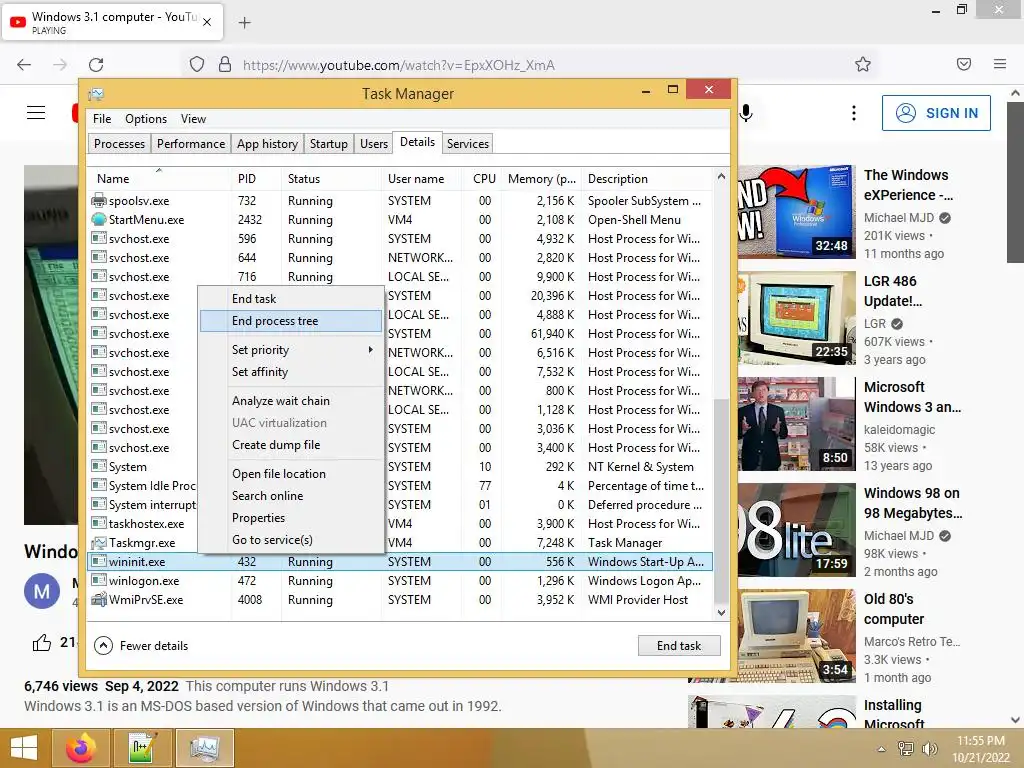
Task: Show hidden system tray icons
Action: point(882,749)
